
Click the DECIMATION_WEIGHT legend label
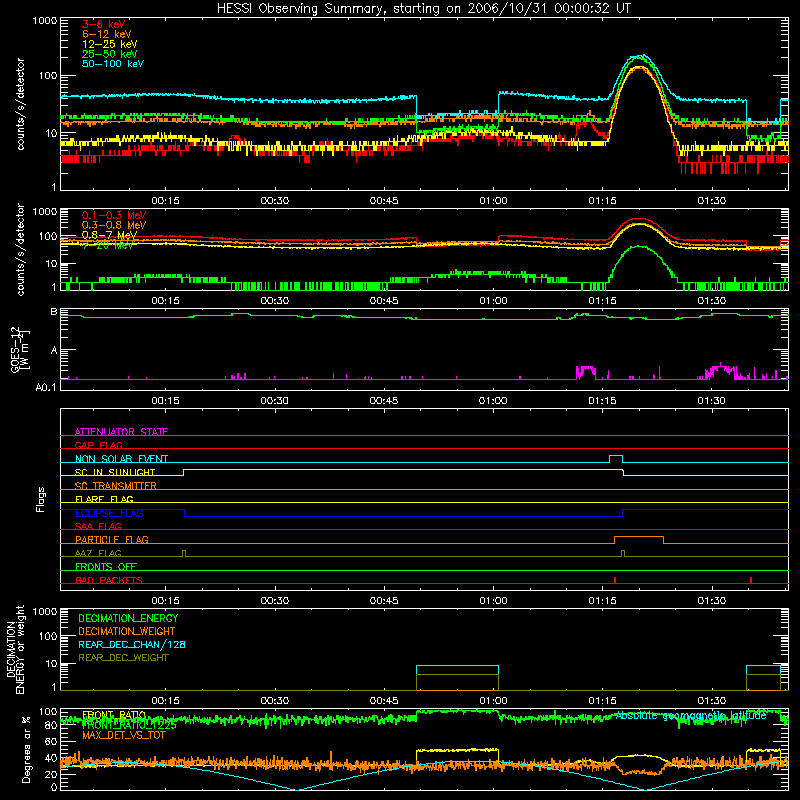tap(127, 631)
